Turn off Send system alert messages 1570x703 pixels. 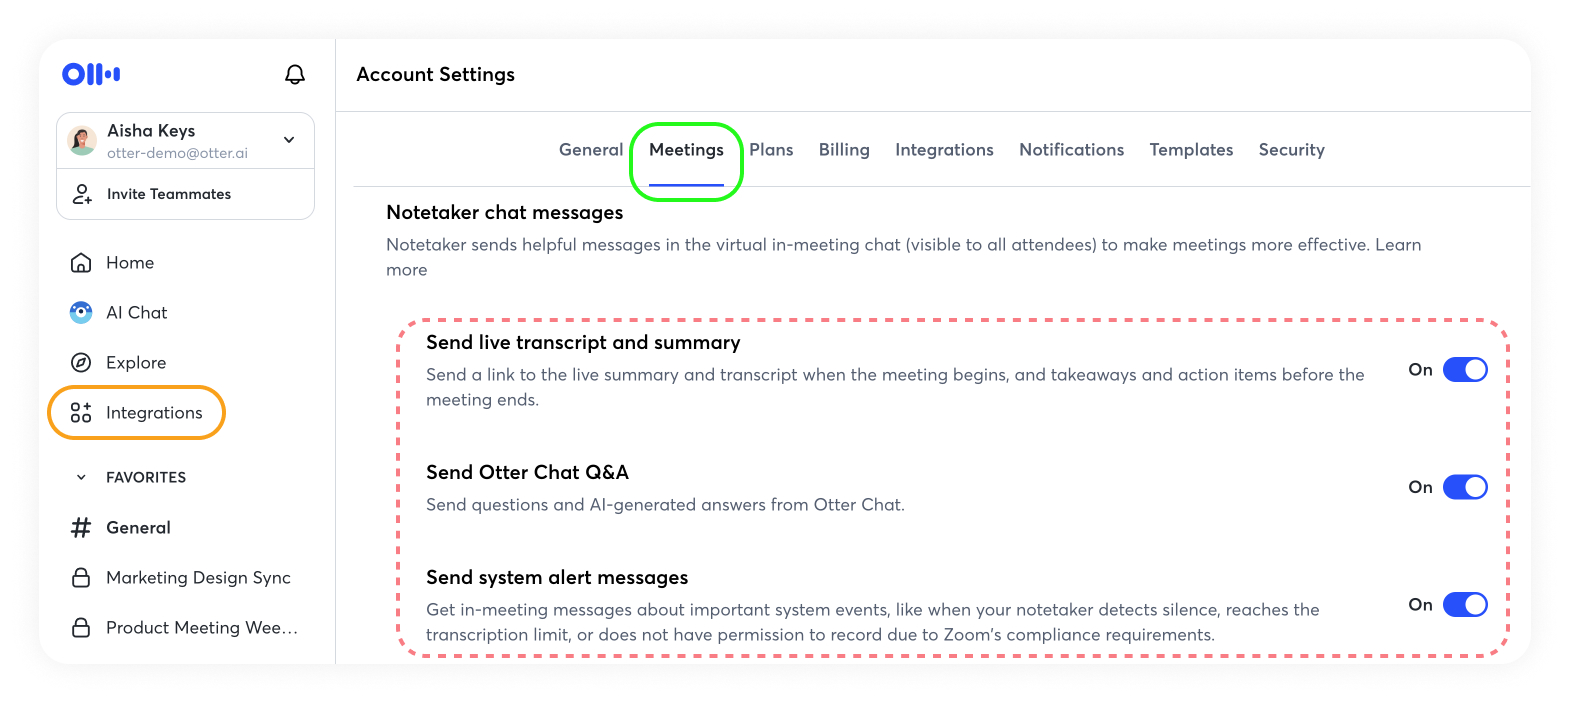point(1465,605)
